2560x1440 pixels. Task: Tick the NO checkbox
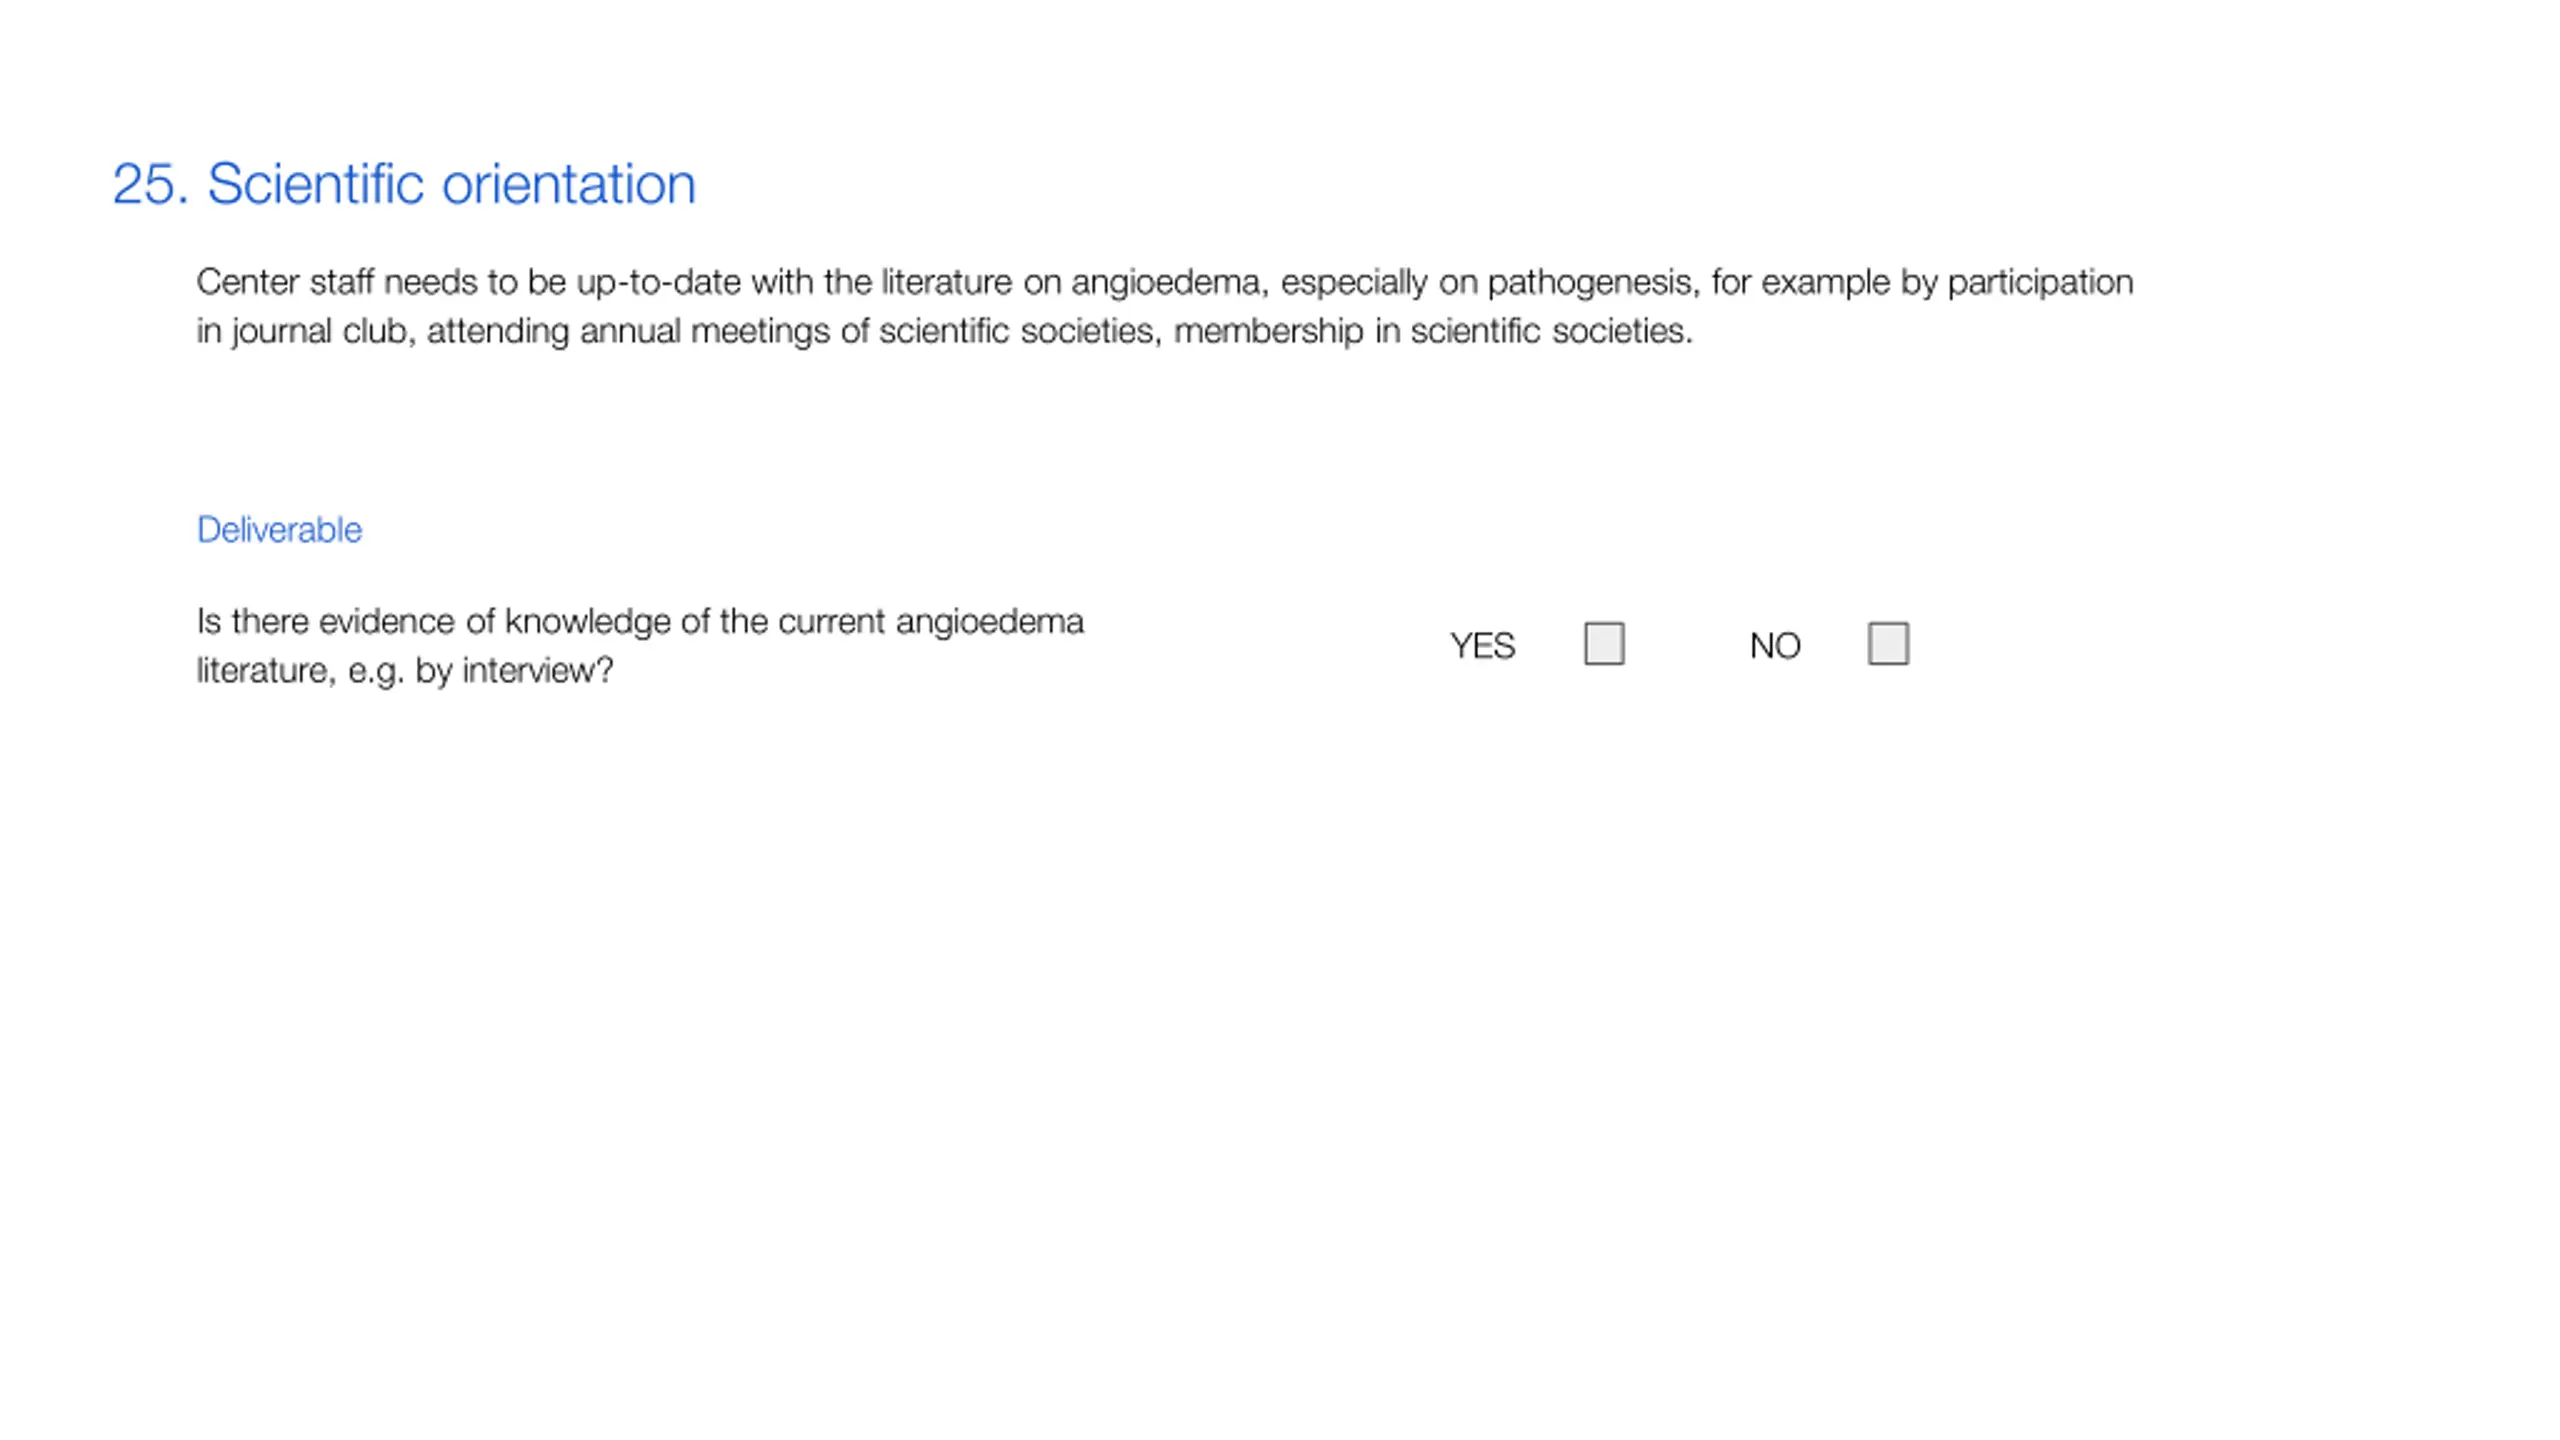[x=1888, y=643]
